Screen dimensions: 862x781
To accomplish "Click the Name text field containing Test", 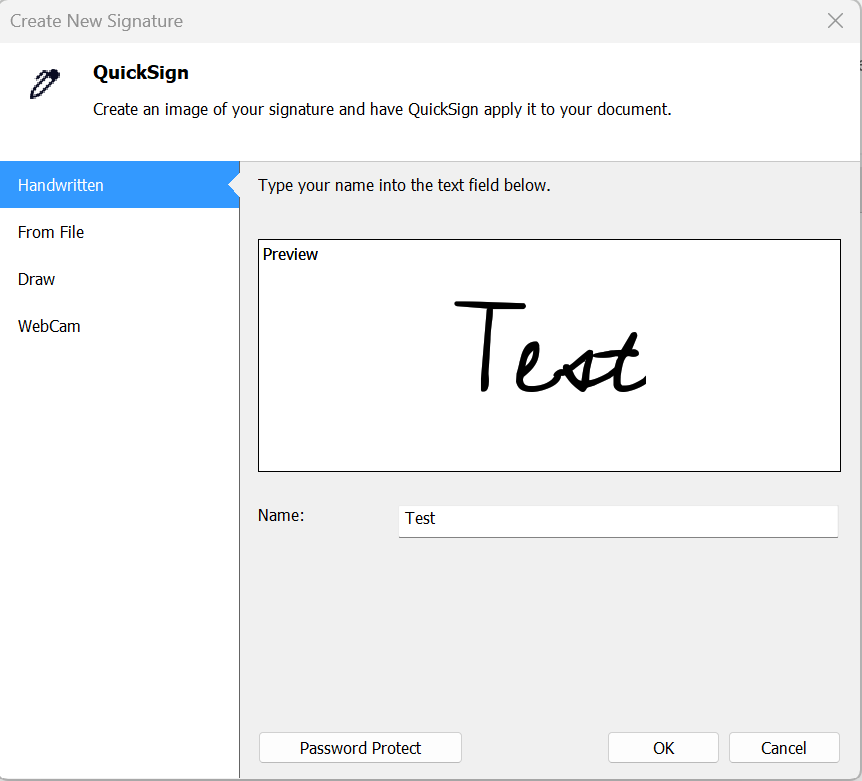I will 618,521.
